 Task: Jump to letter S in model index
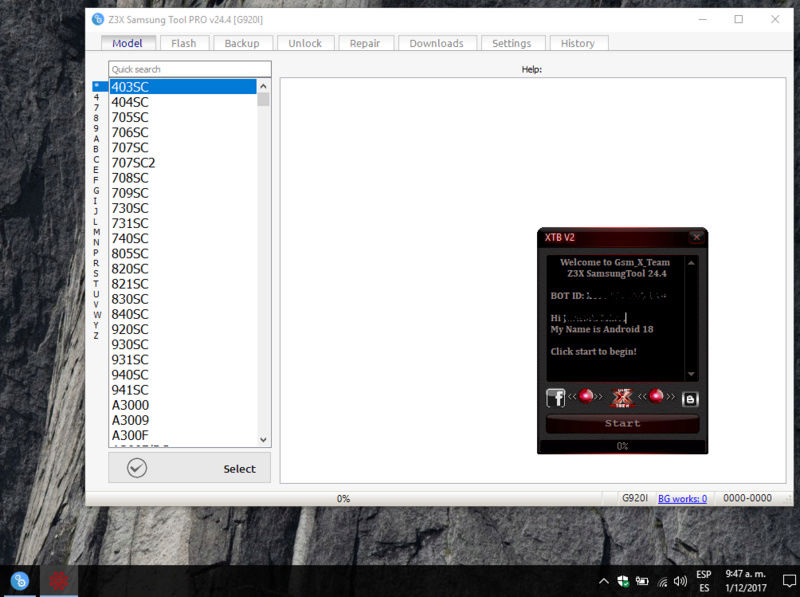[96, 273]
